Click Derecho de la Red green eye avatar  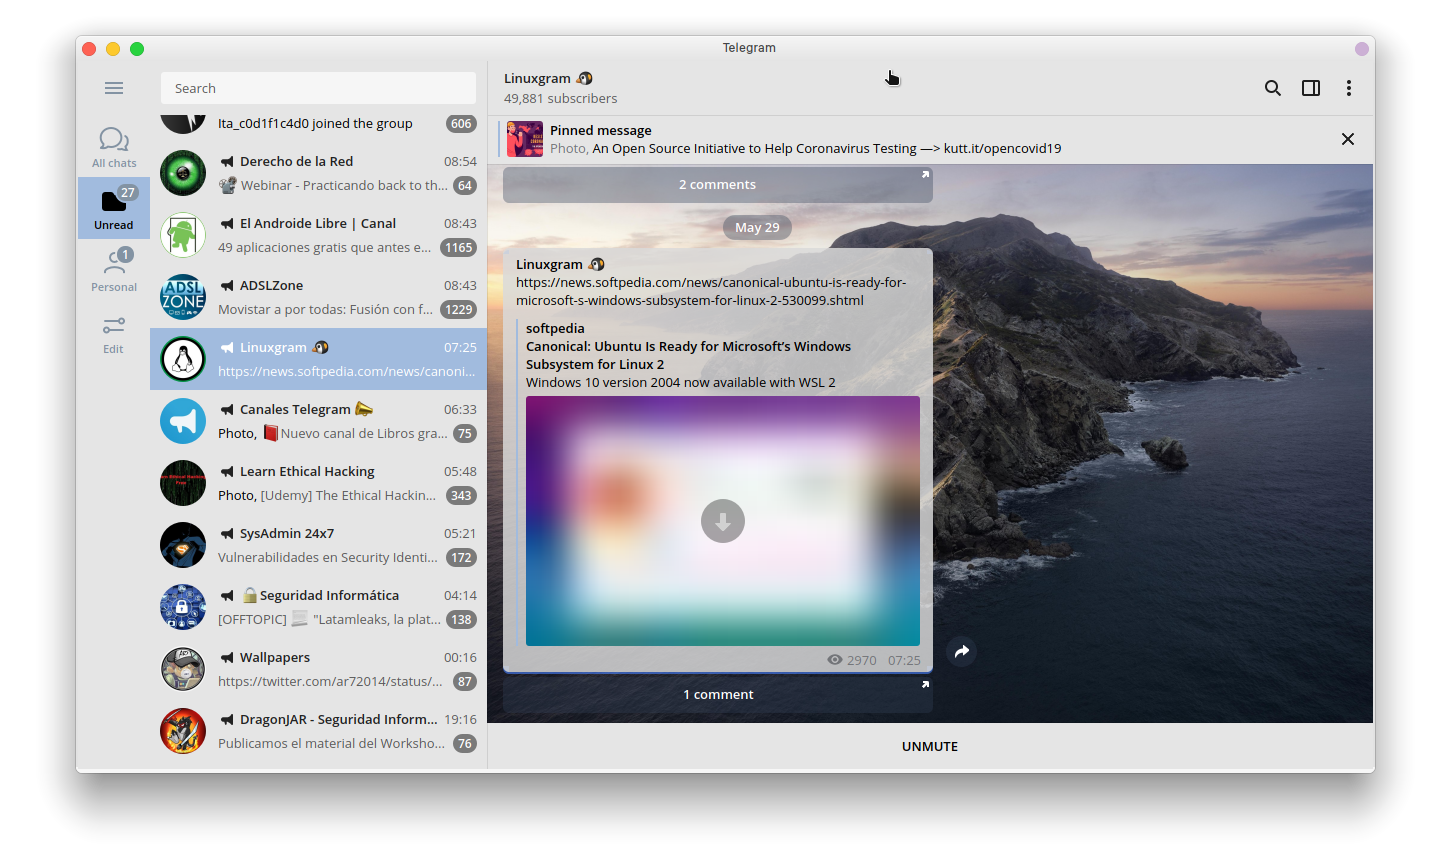(x=183, y=173)
